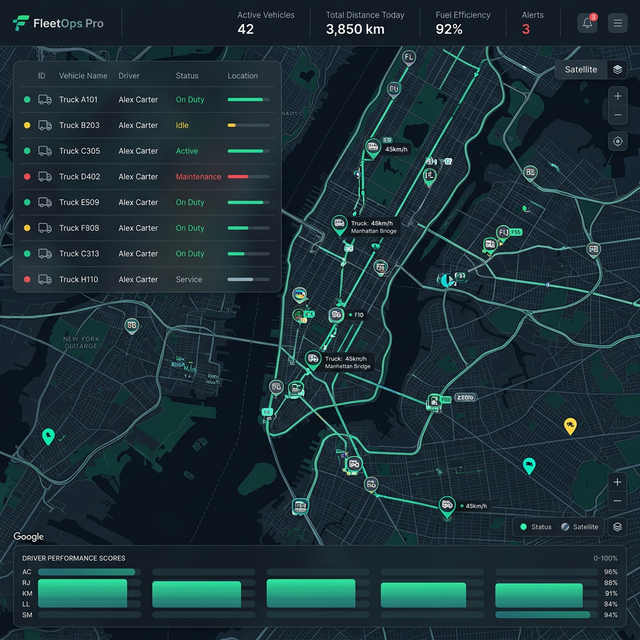Open the bottom-right map layers stack icon
The width and height of the screenshot is (640, 640).
pos(618,527)
